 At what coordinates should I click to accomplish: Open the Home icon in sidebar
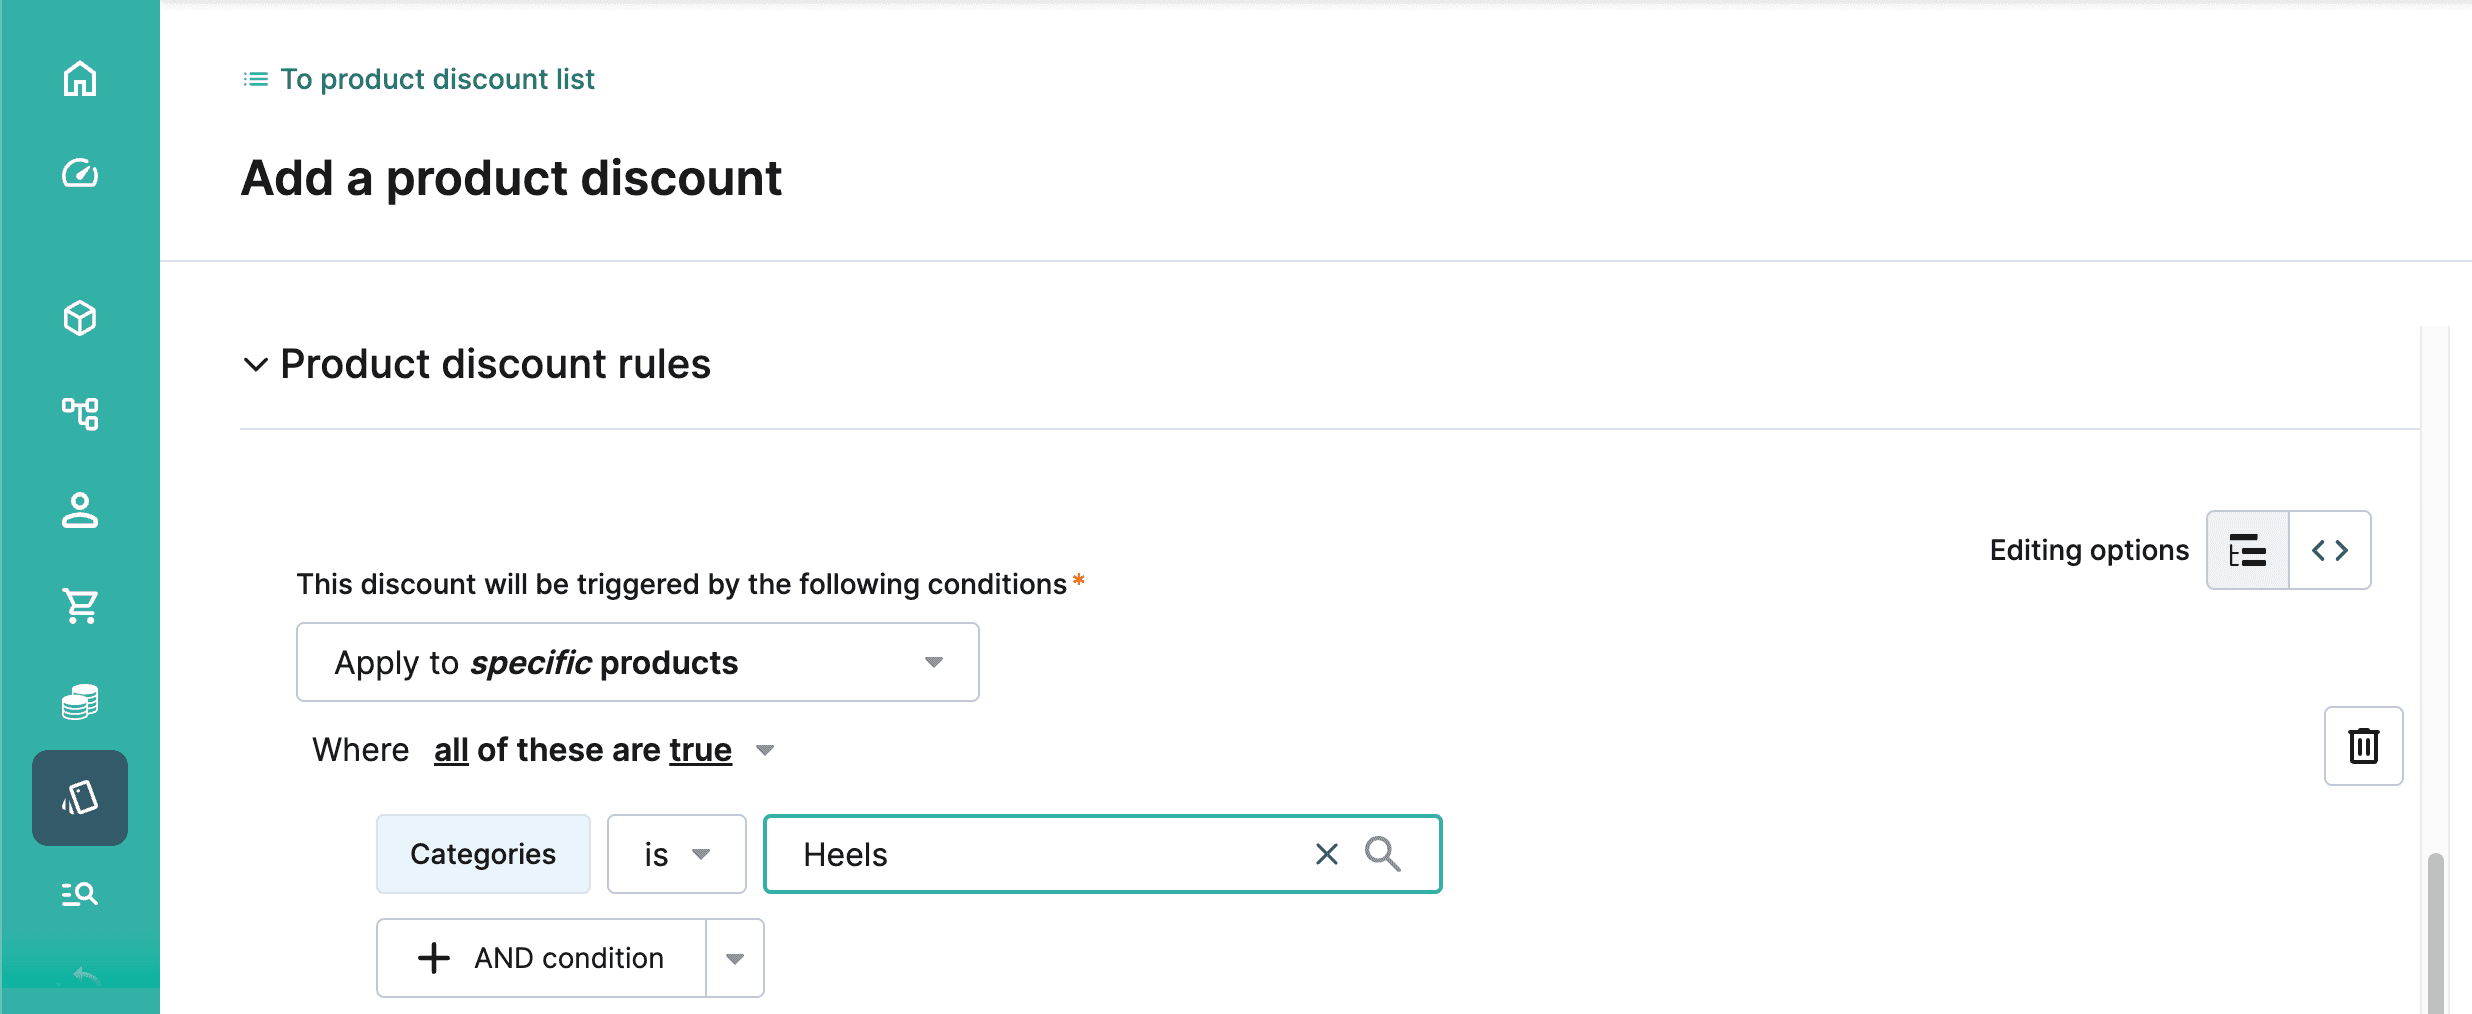[x=80, y=79]
